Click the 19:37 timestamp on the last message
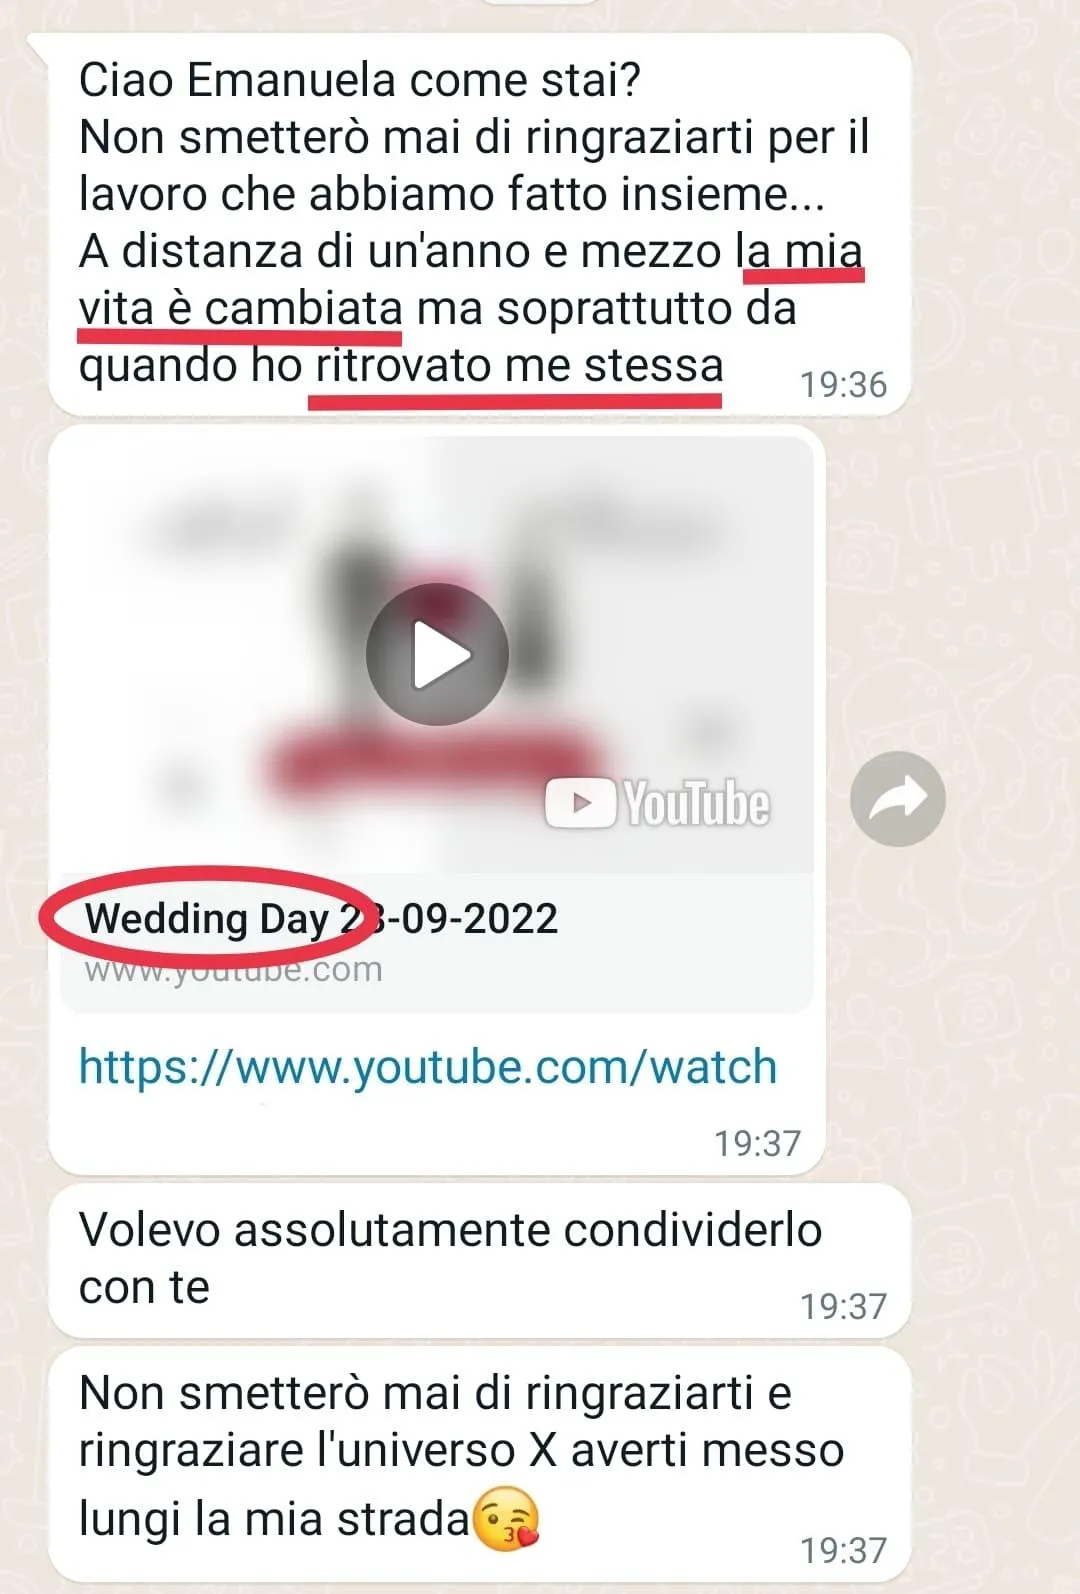 (x=843, y=1550)
